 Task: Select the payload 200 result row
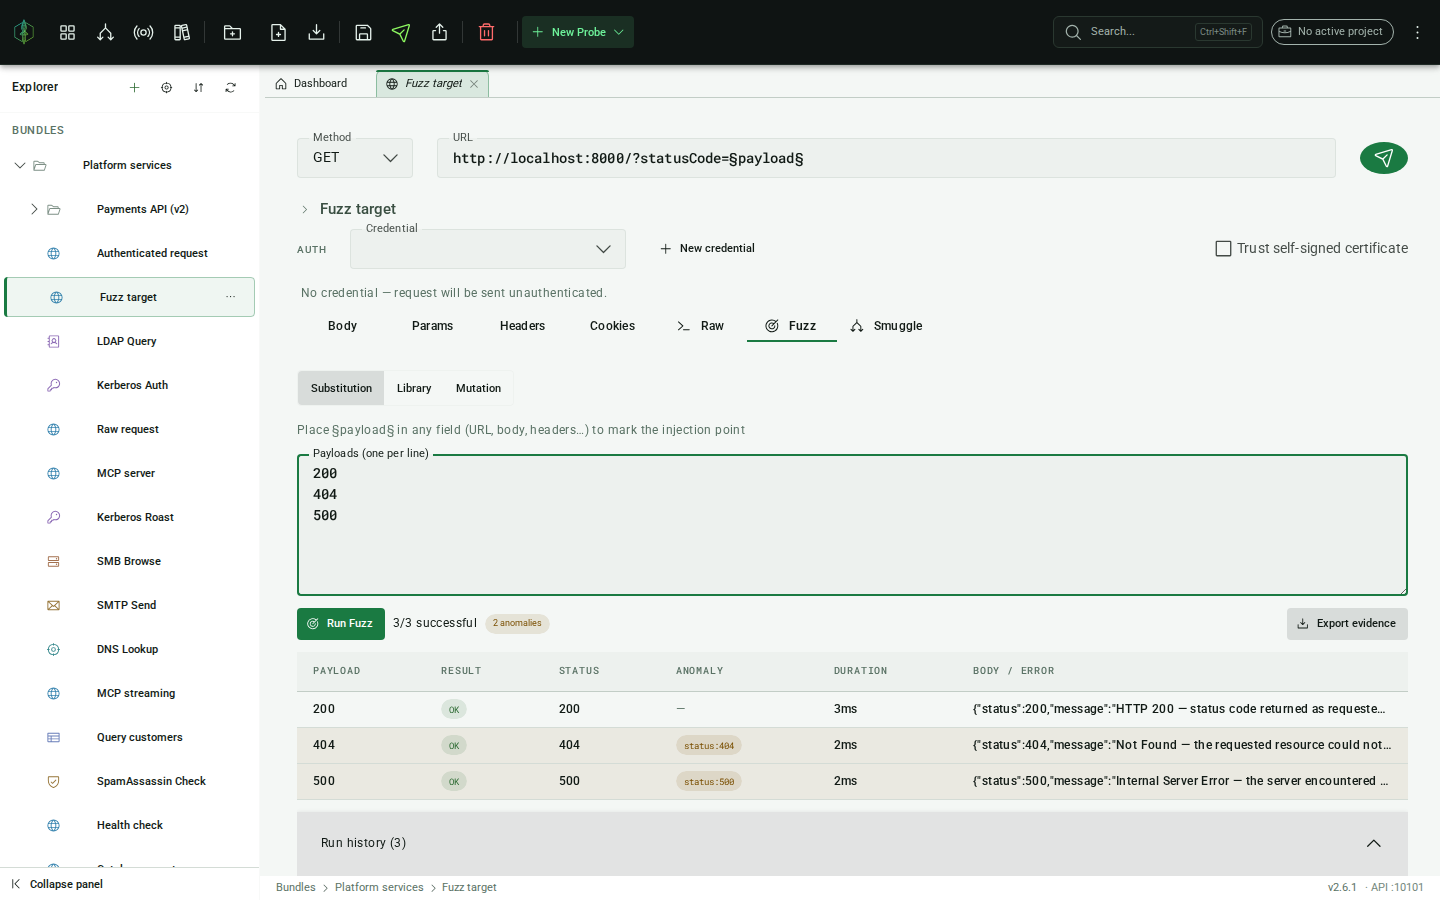click(852, 709)
